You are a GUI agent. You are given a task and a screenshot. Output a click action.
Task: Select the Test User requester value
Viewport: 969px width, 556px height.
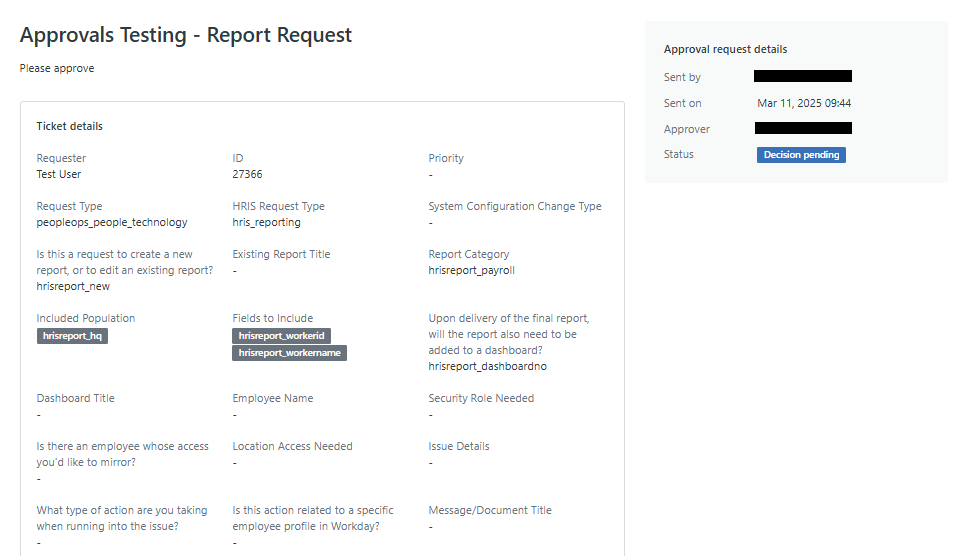point(59,174)
